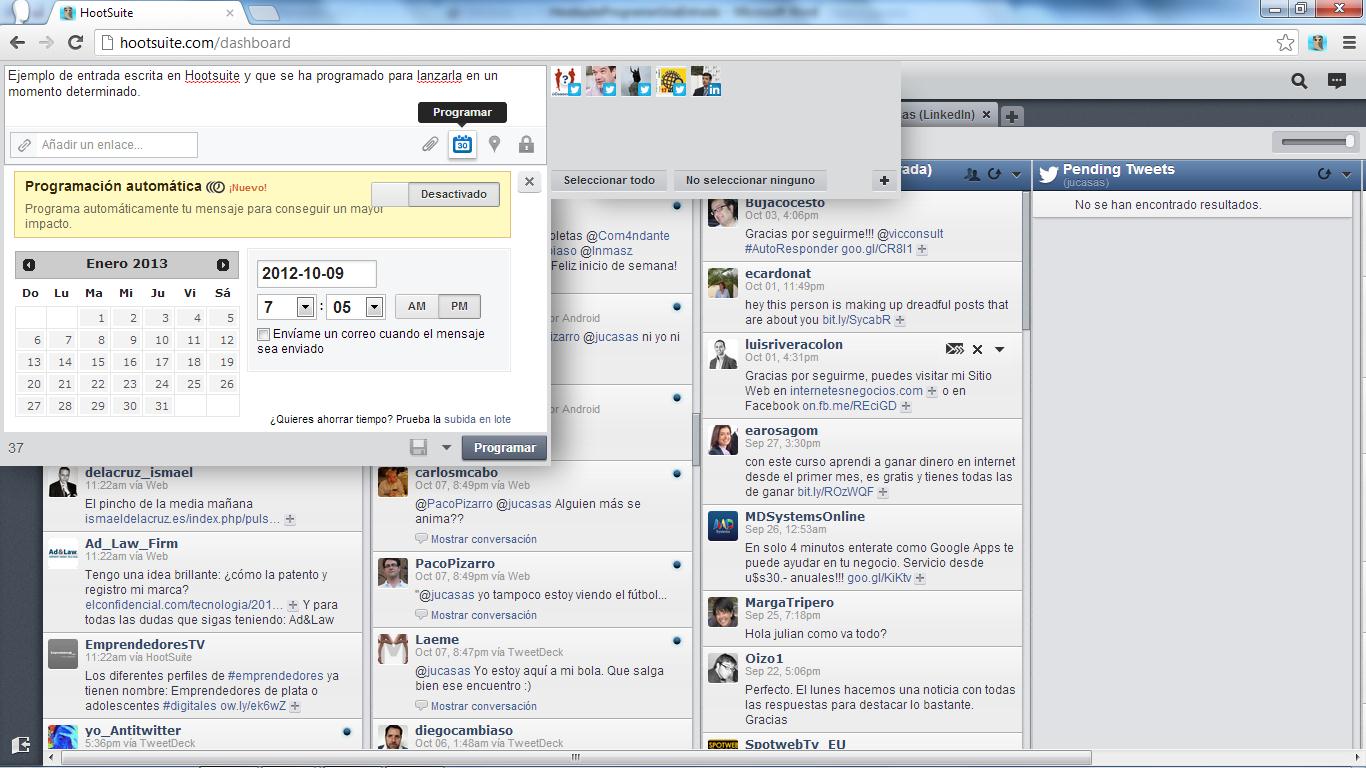1366x768 pixels.
Task: Select PM for the scheduled time
Action: click(459, 306)
